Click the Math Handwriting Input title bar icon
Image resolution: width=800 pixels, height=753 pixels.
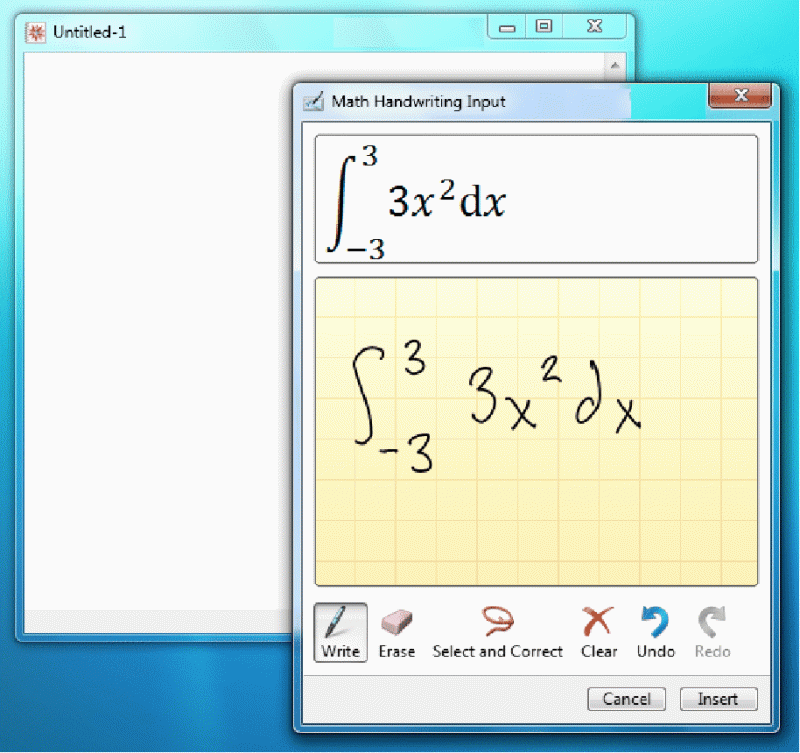312,101
